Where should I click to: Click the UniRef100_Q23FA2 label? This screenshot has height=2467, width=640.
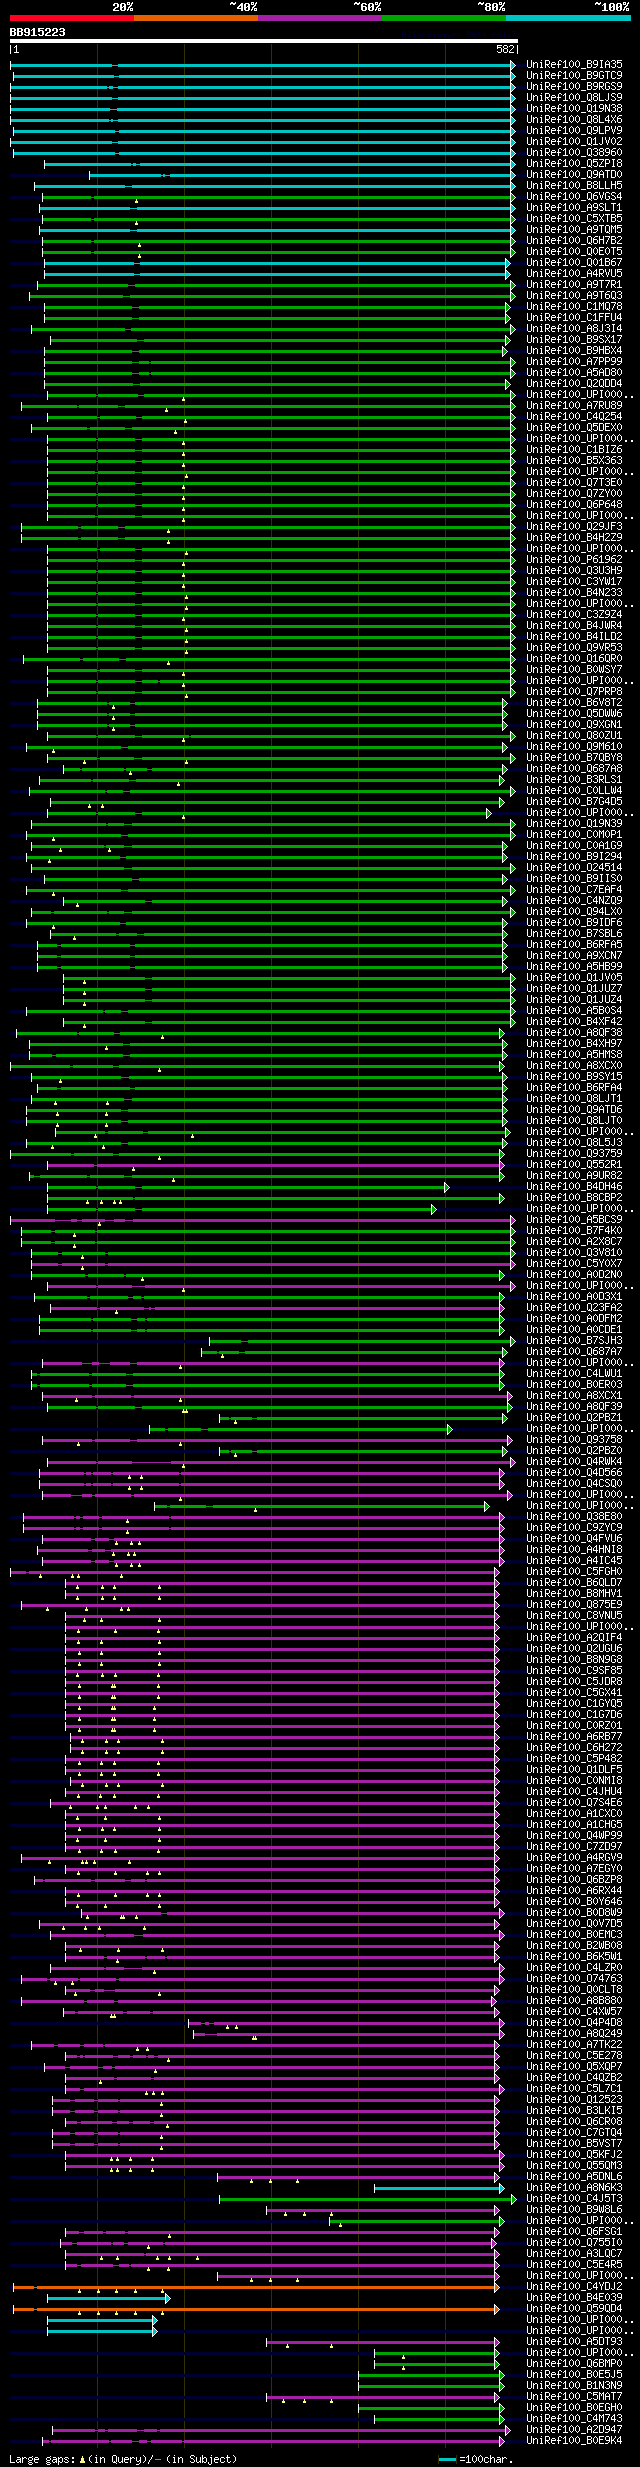click(x=574, y=1308)
